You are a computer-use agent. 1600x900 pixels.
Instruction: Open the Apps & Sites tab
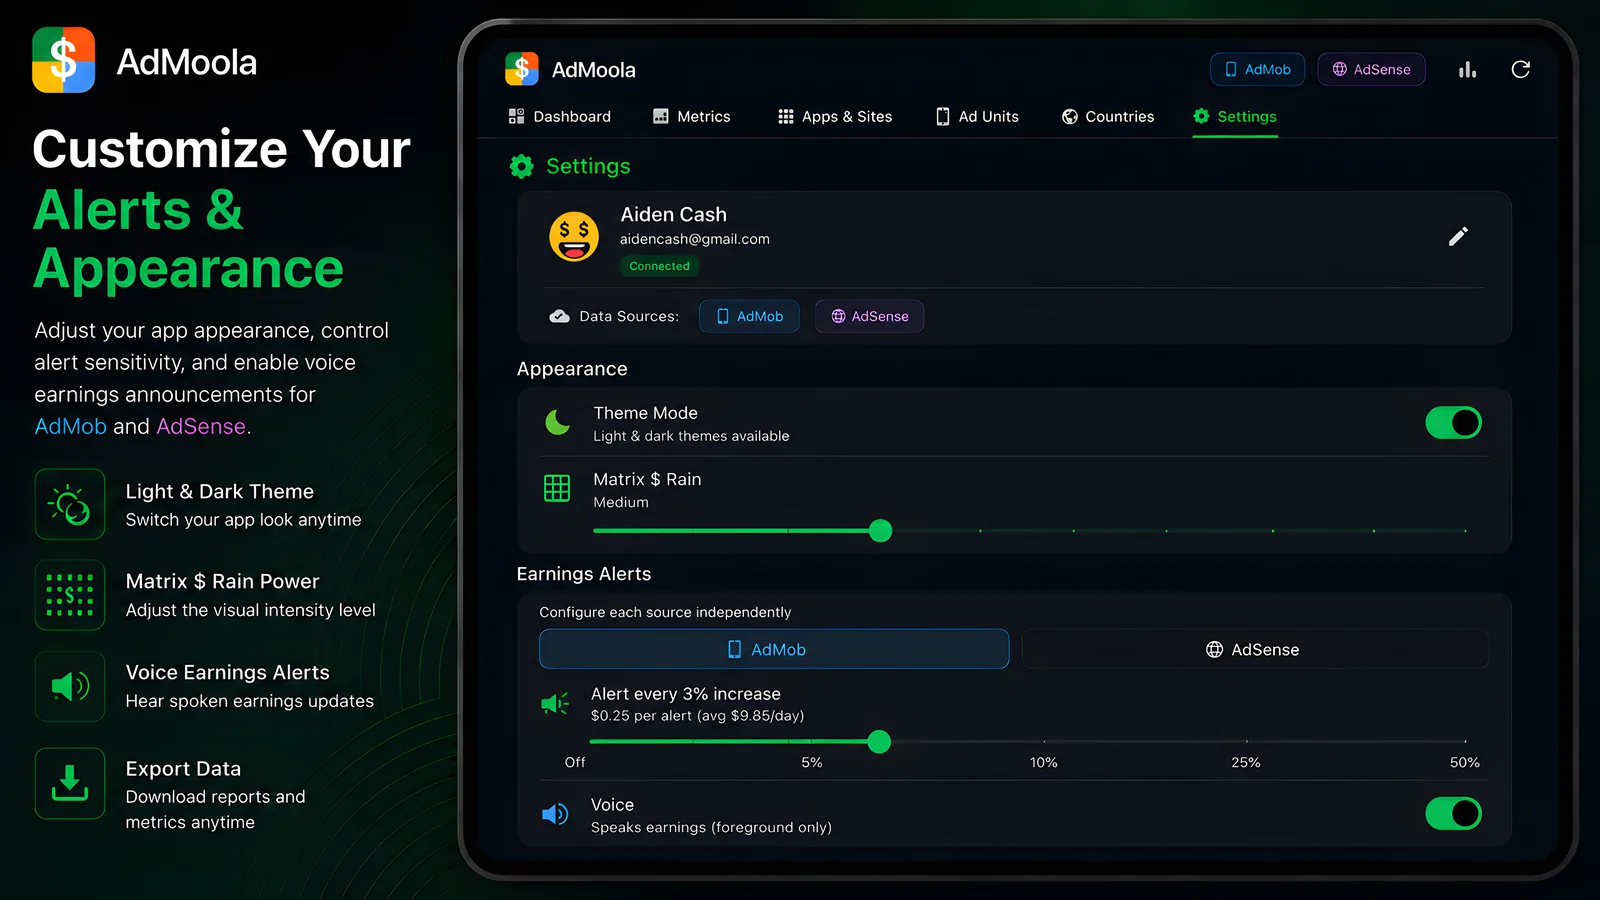coord(835,116)
